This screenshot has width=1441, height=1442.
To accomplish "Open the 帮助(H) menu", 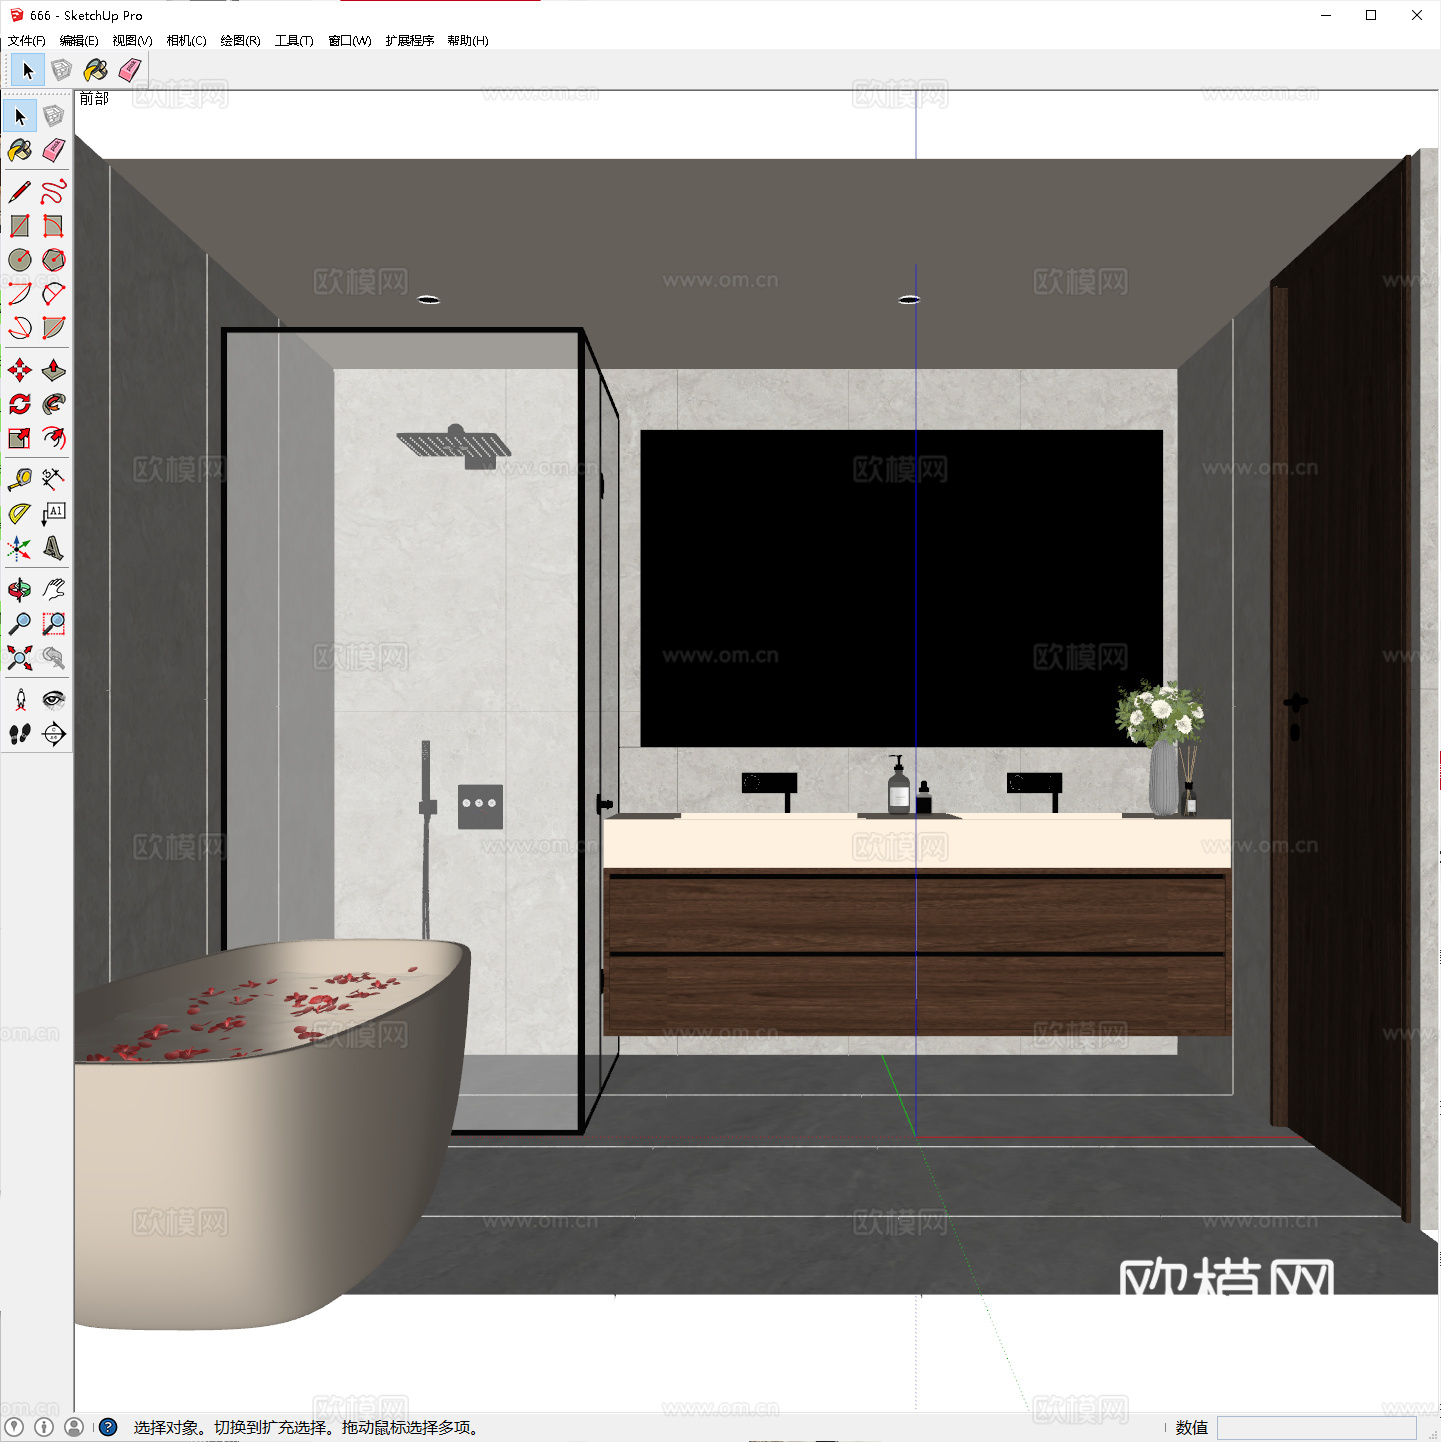I will tap(468, 41).
